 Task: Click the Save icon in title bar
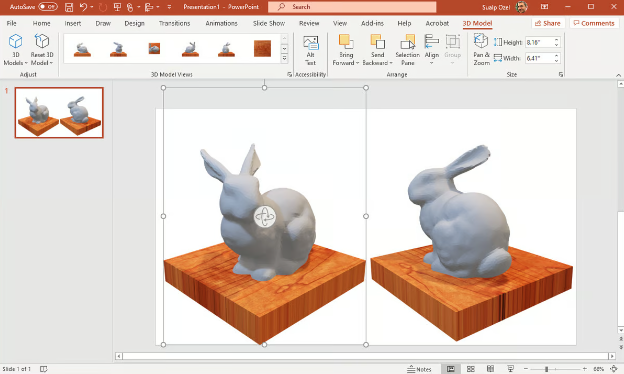coord(69,7)
